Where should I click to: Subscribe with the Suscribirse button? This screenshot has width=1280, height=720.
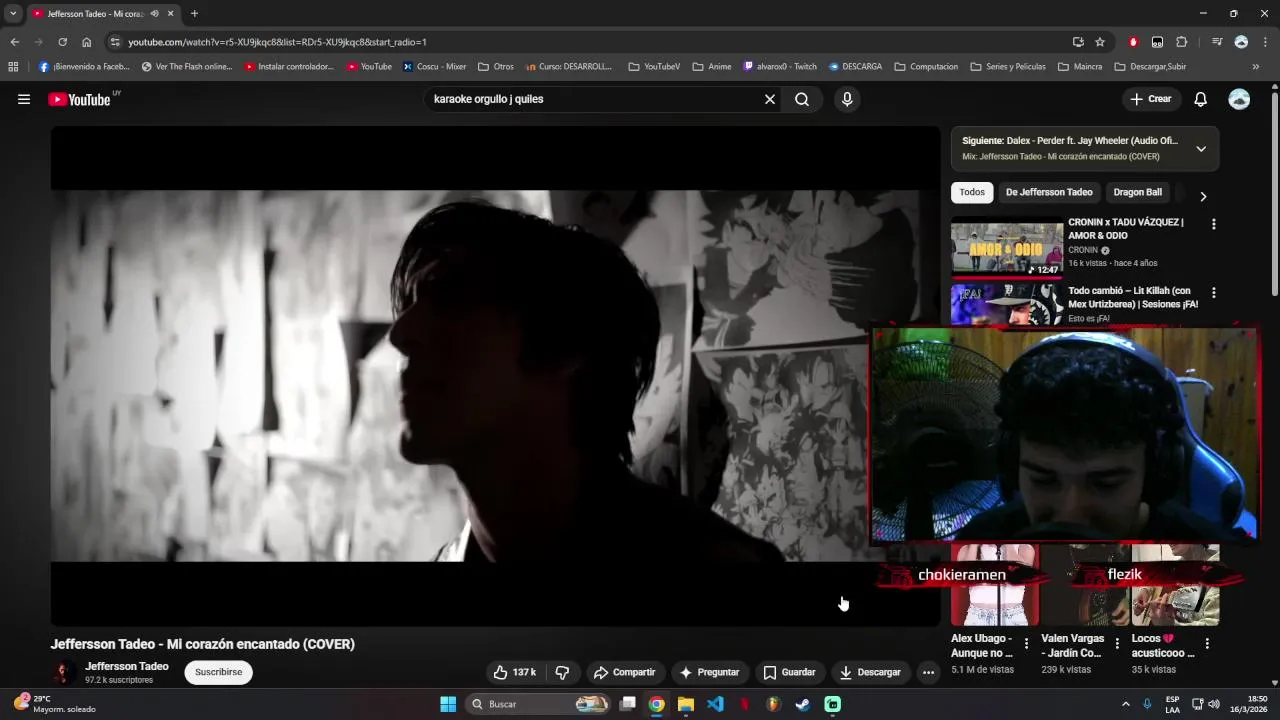(x=218, y=672)
